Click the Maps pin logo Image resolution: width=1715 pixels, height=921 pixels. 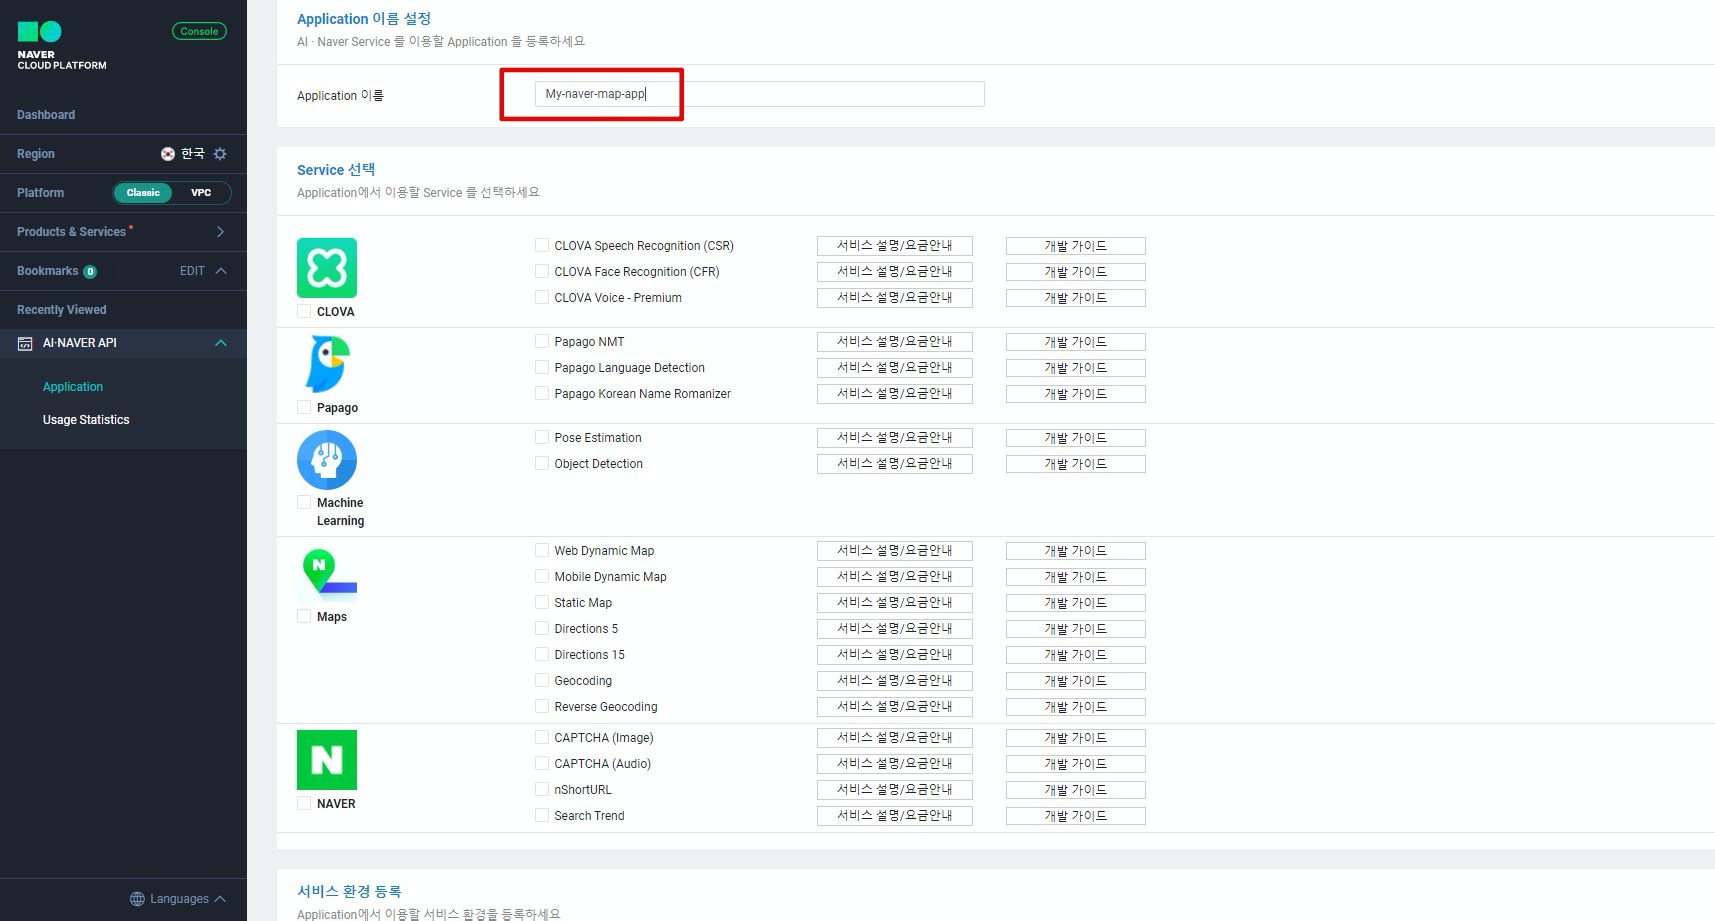coord(328,573)
